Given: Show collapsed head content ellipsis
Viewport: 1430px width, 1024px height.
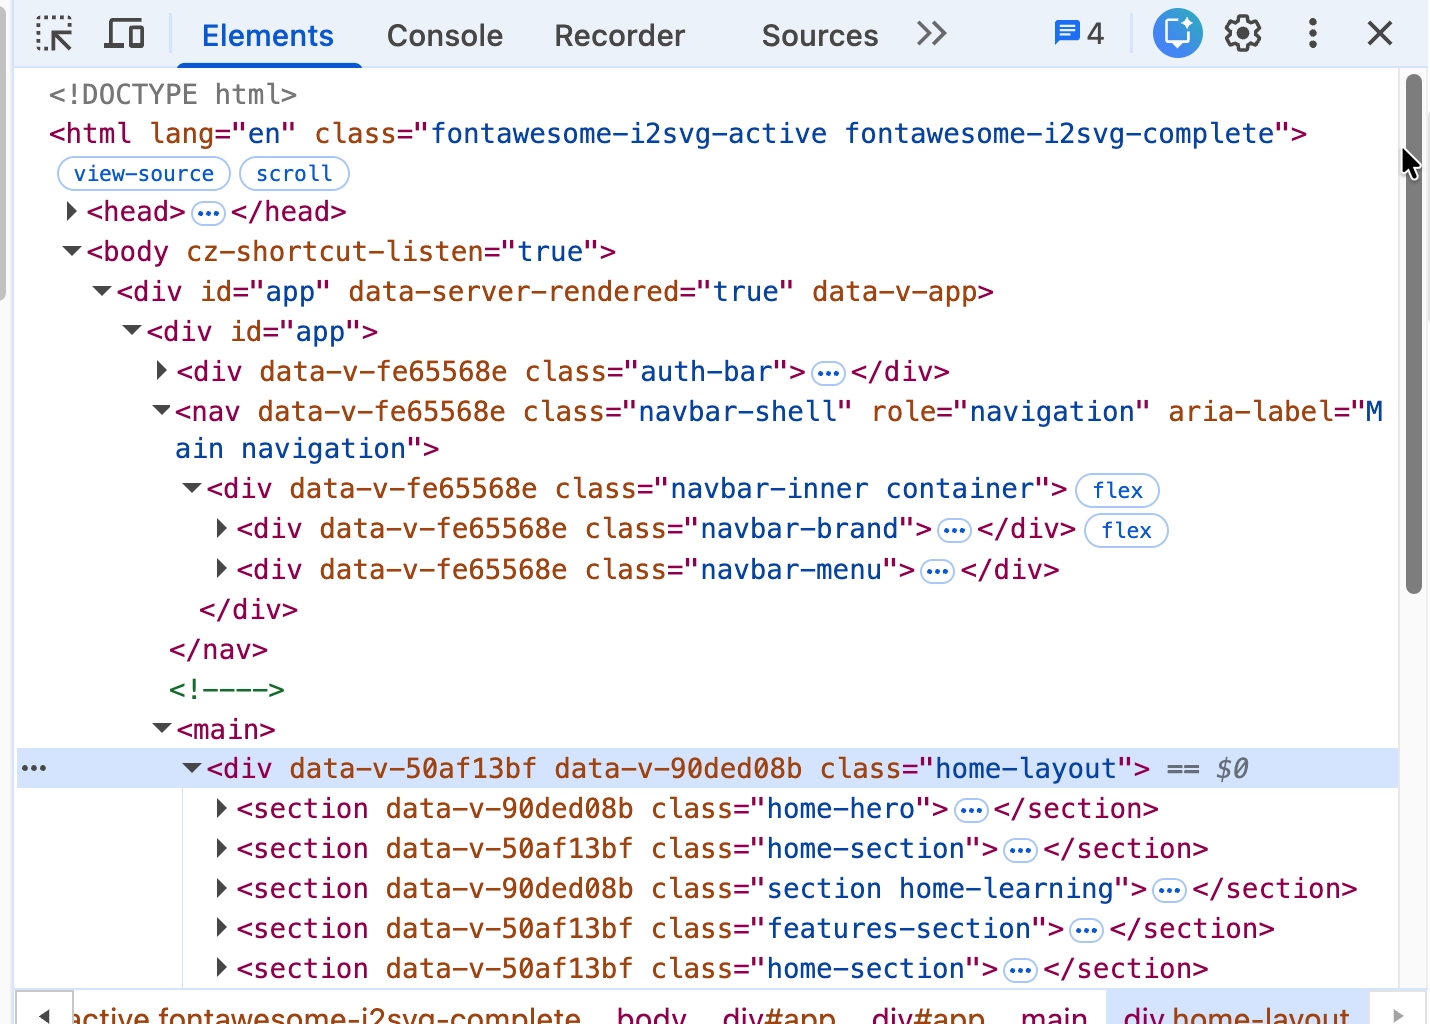Looking at the screenshot, I should click(208, 213).
